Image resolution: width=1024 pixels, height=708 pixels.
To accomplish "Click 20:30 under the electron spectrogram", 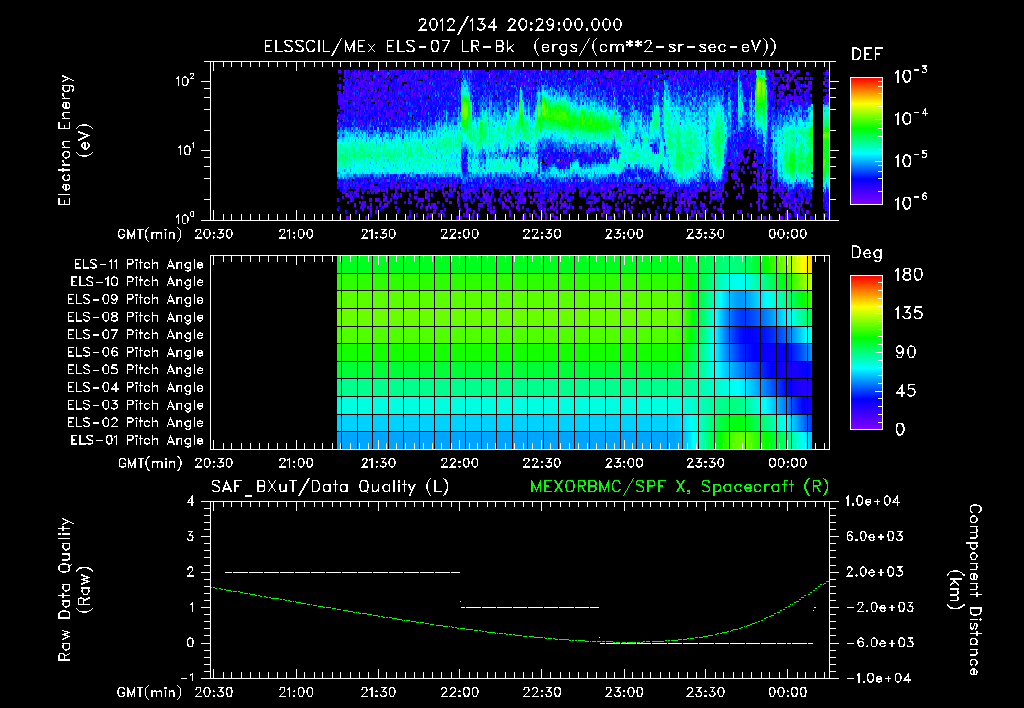I will [214, 234].
